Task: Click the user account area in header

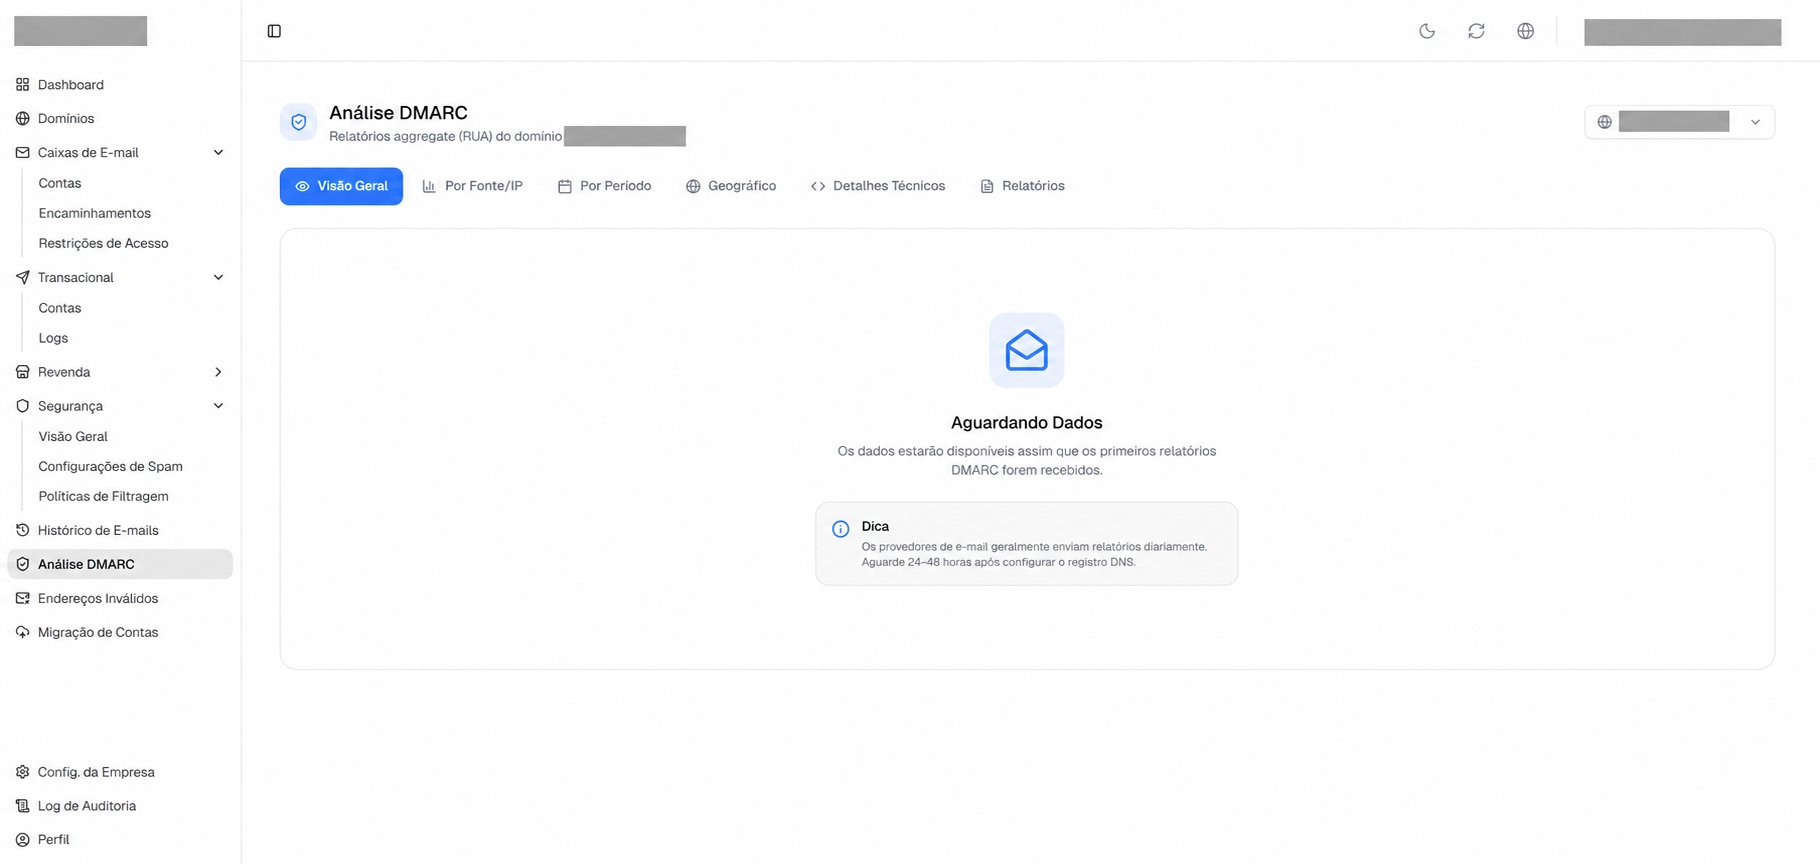Action: pos(1682,32)
